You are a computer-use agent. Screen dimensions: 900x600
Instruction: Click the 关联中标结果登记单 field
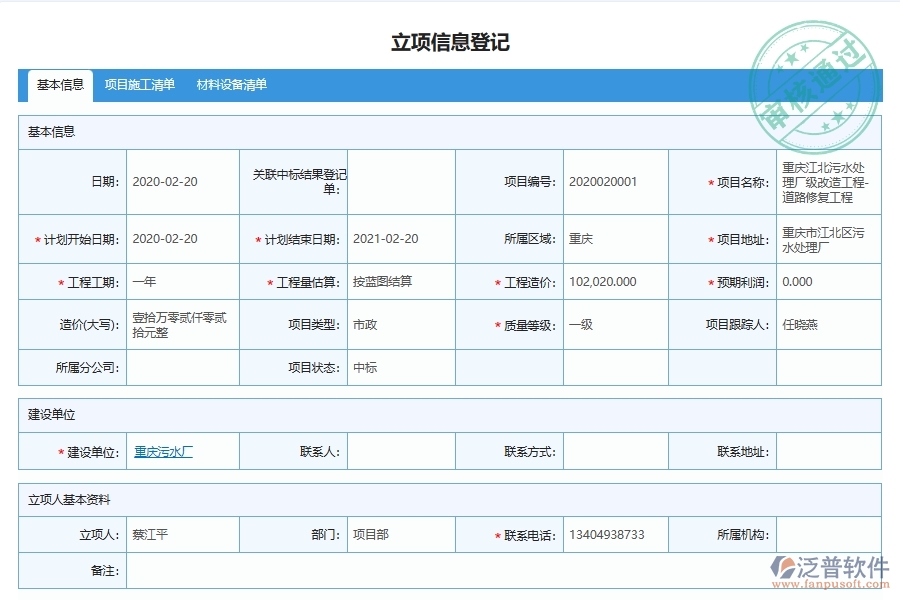point(400,181)
